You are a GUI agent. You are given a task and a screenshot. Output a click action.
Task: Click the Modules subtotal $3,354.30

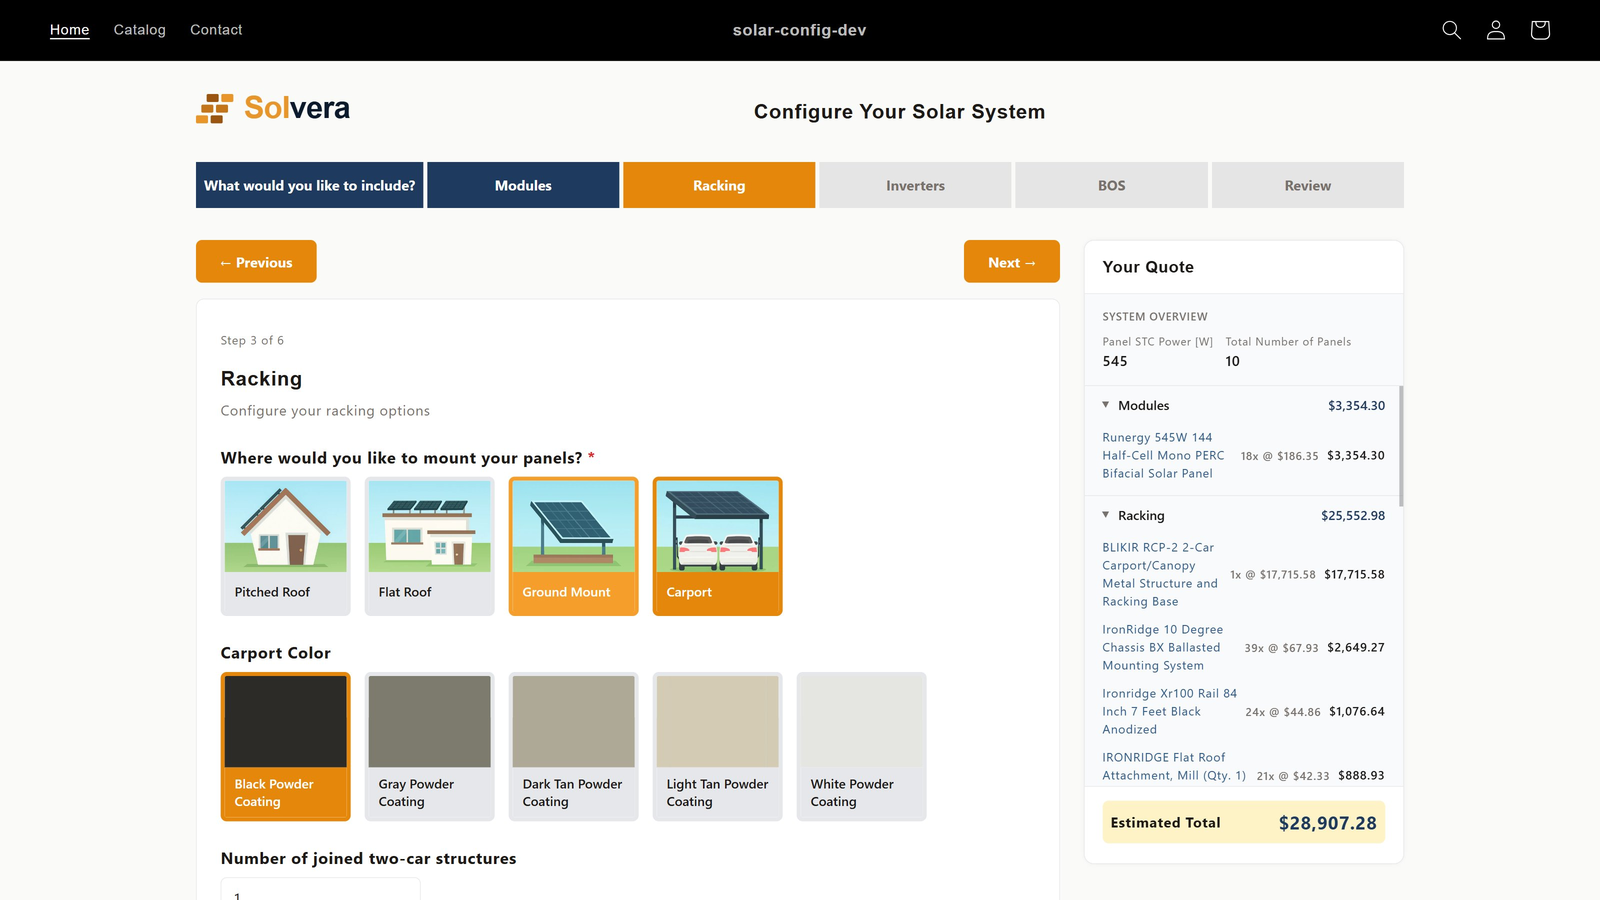[x=1356, y=406]
